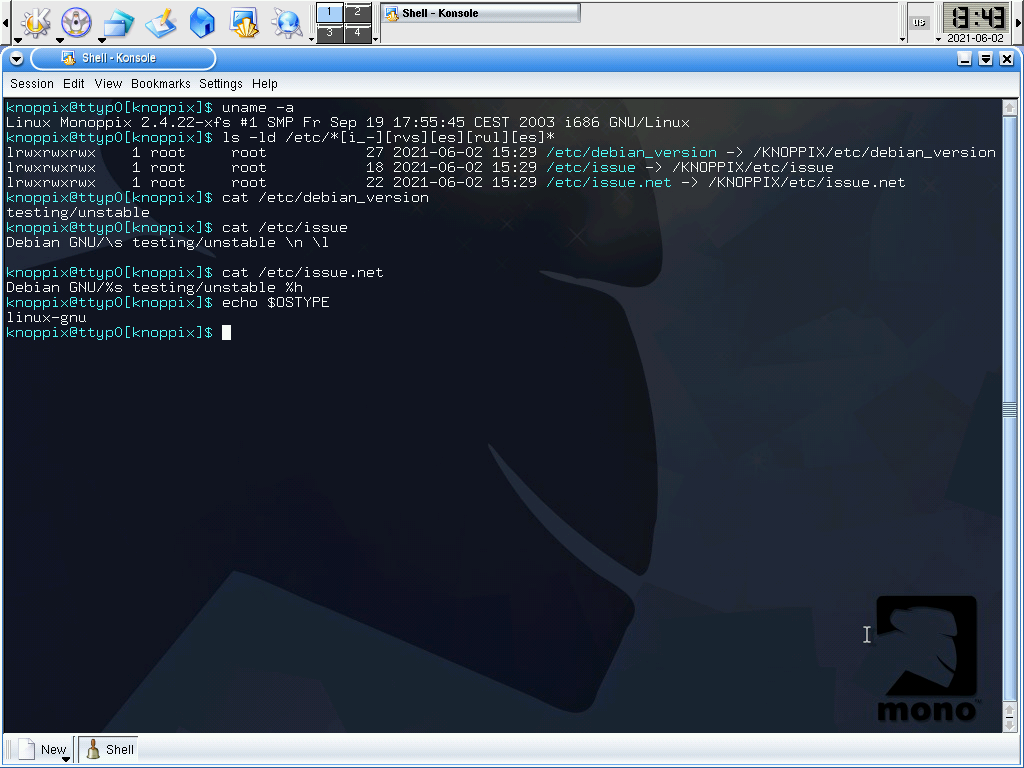Open the window list panel icon
1024x768 pixels.
pos(119,22)
